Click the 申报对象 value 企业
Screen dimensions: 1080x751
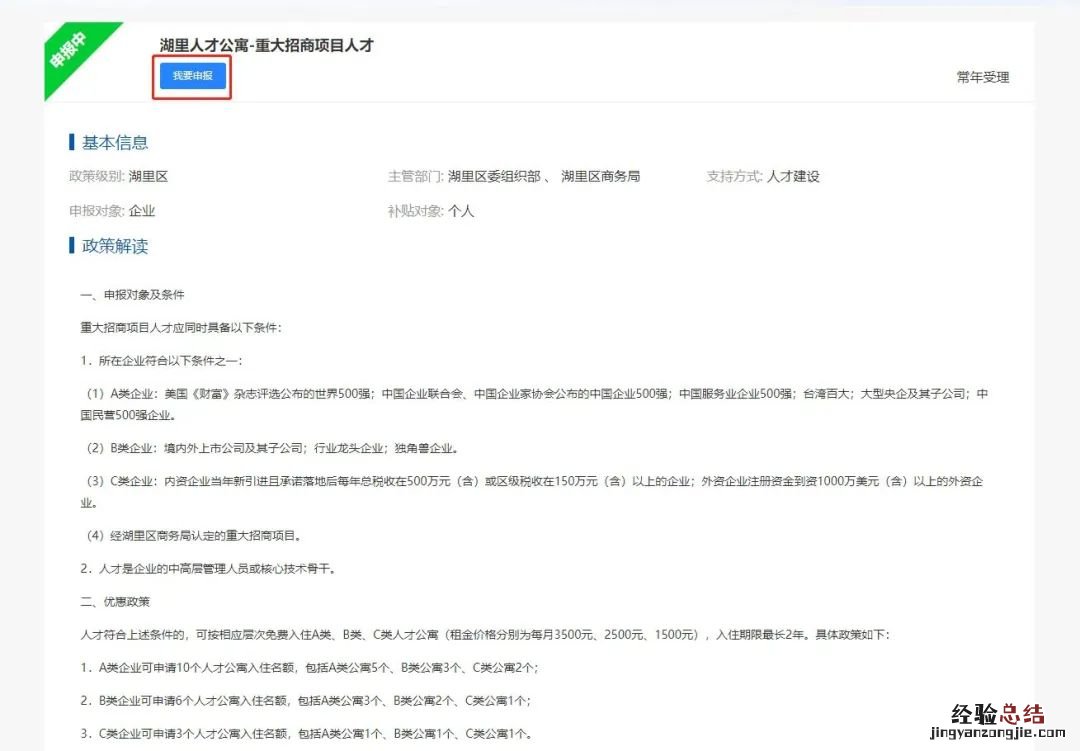click(x=142, y=211)
